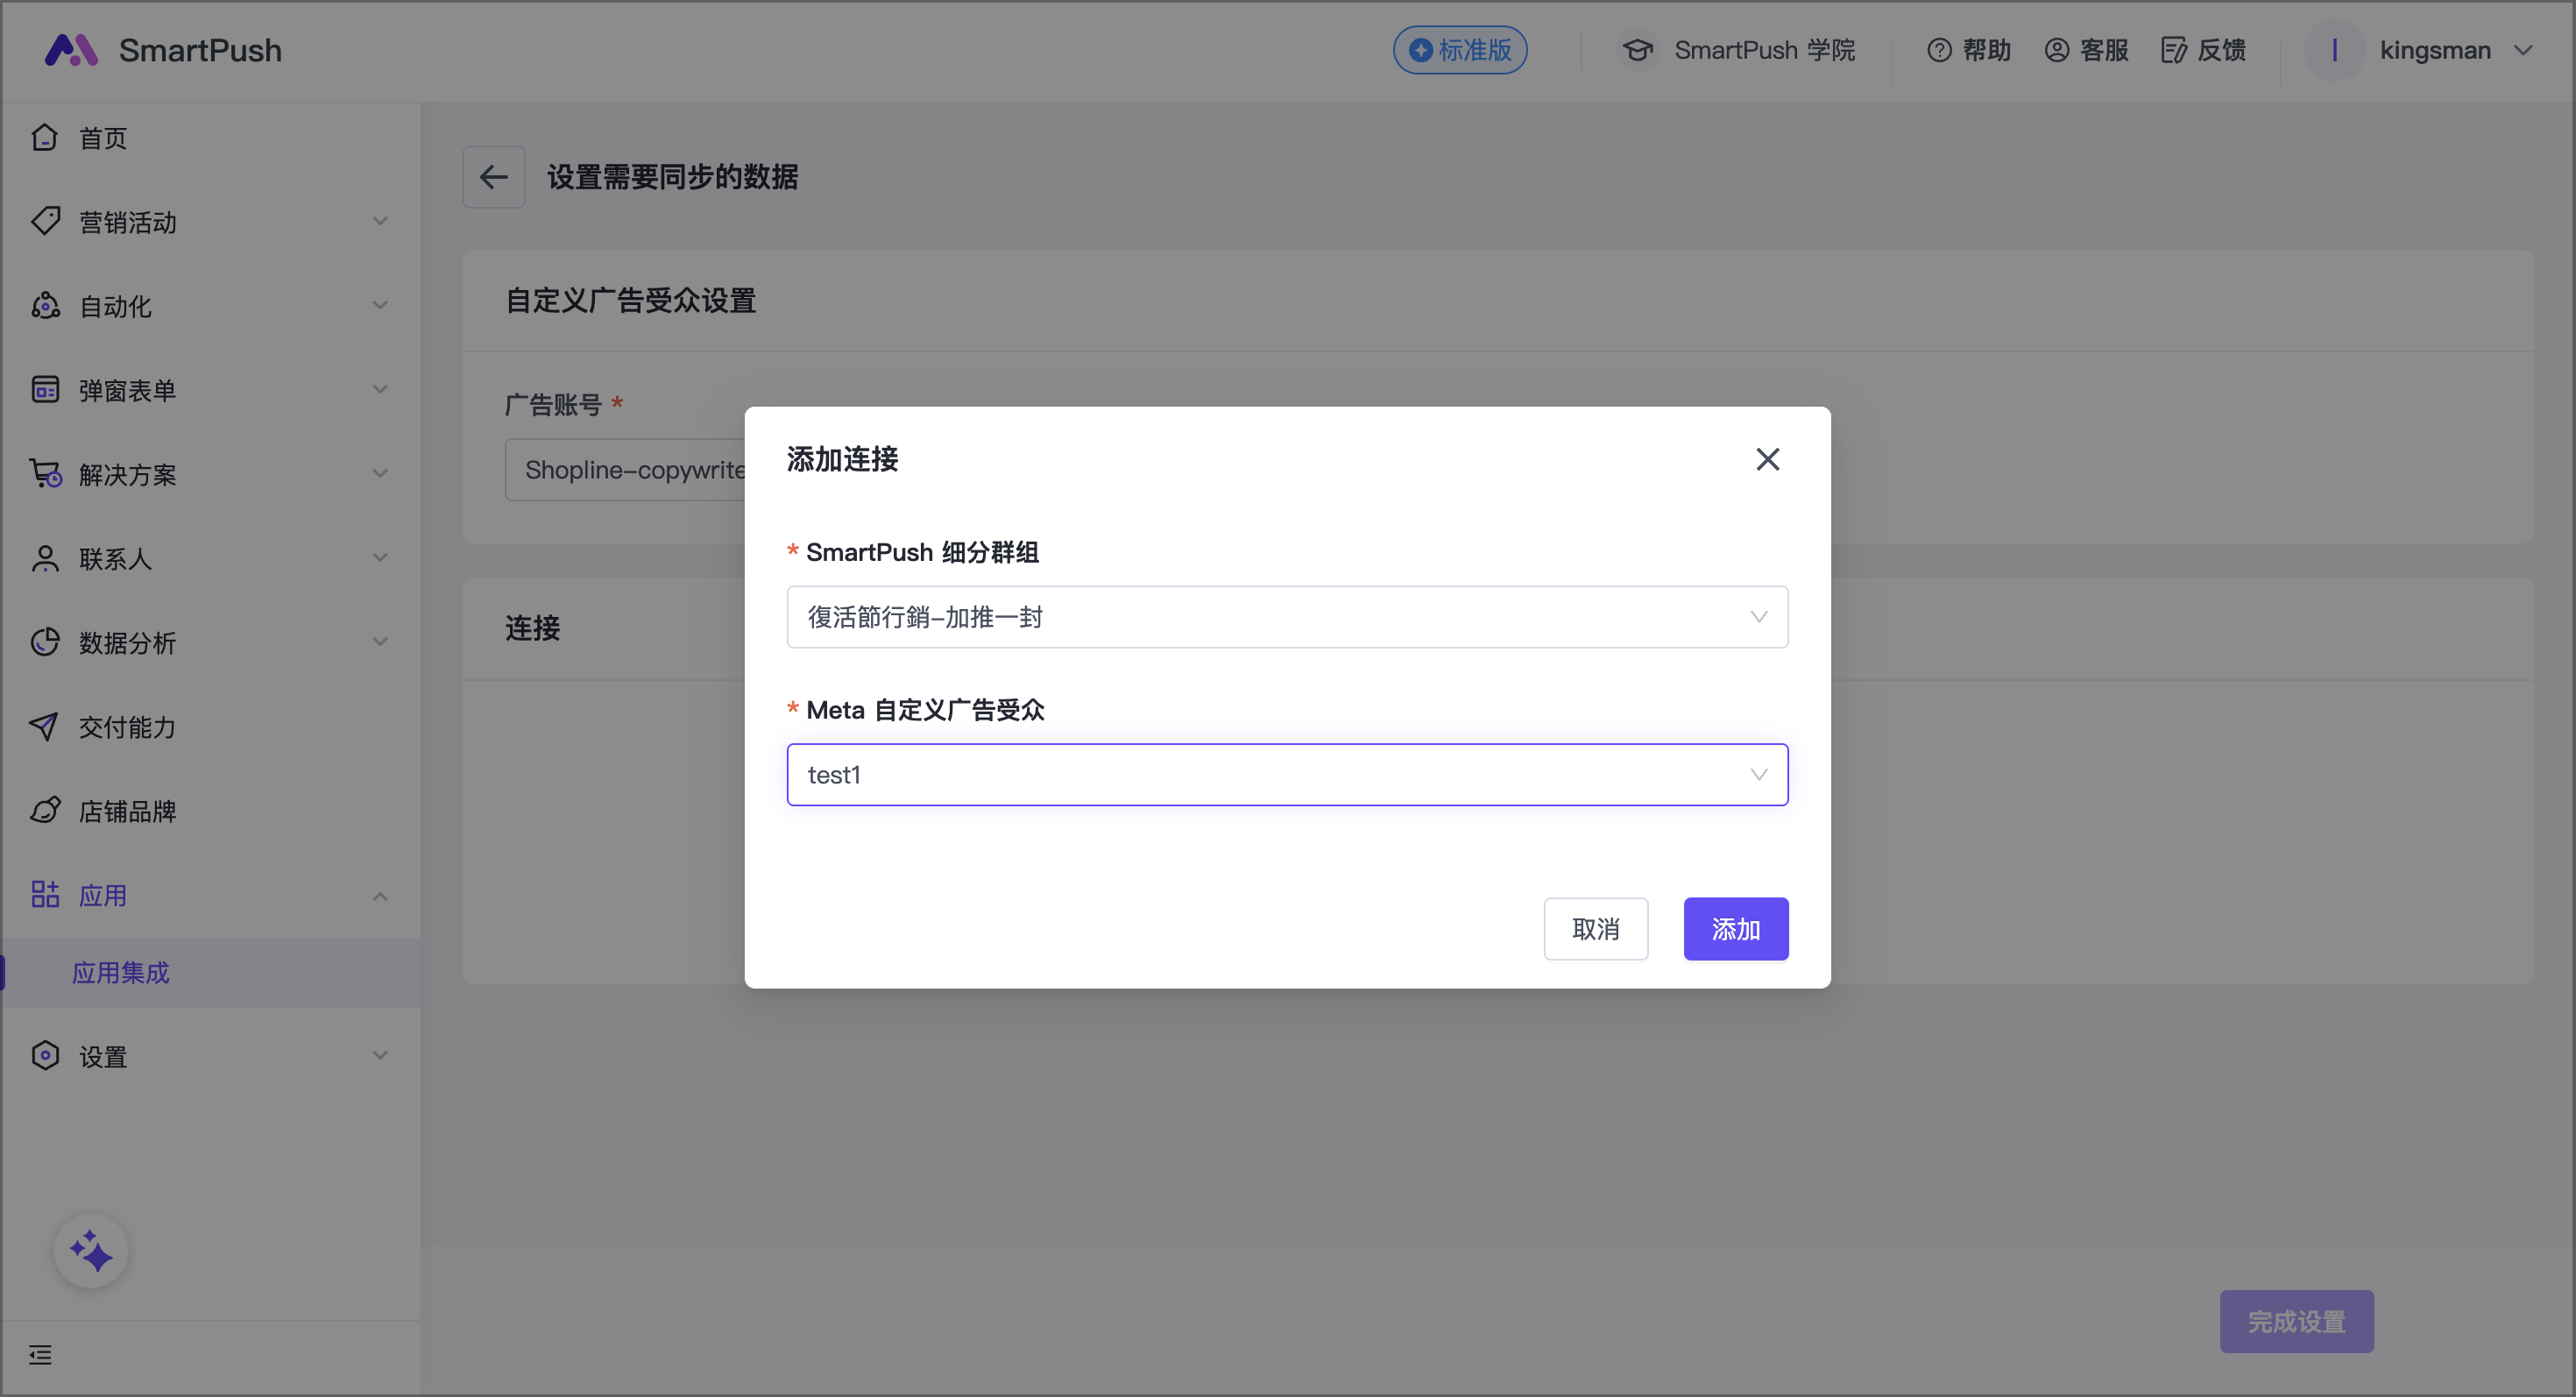Click the 设置 settings hexagon icon
Viewport: 2576px width, 1397px height.
[x=45, y=1055]
